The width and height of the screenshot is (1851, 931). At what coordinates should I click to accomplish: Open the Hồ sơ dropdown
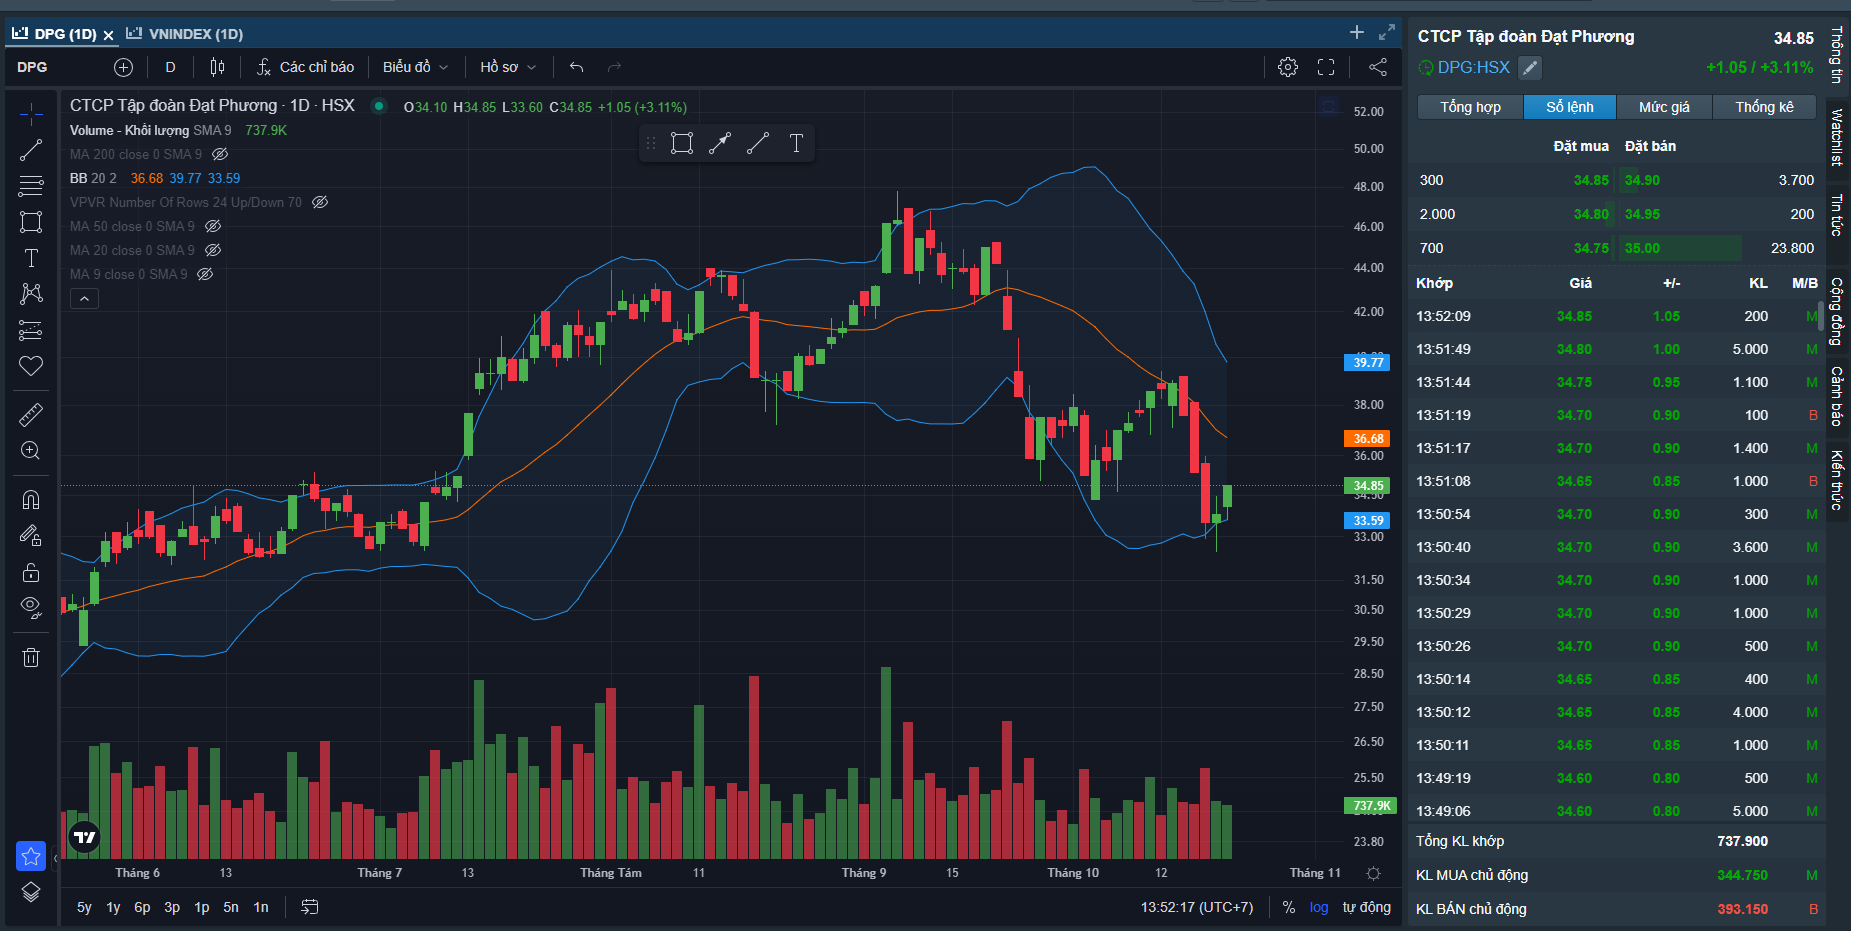pyautogui.click(x=508, y=67)
